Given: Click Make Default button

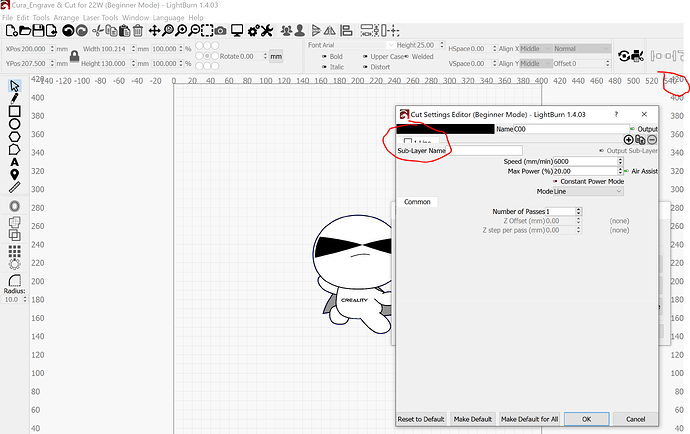Looking at the screenshot, I should coord(473,419).
